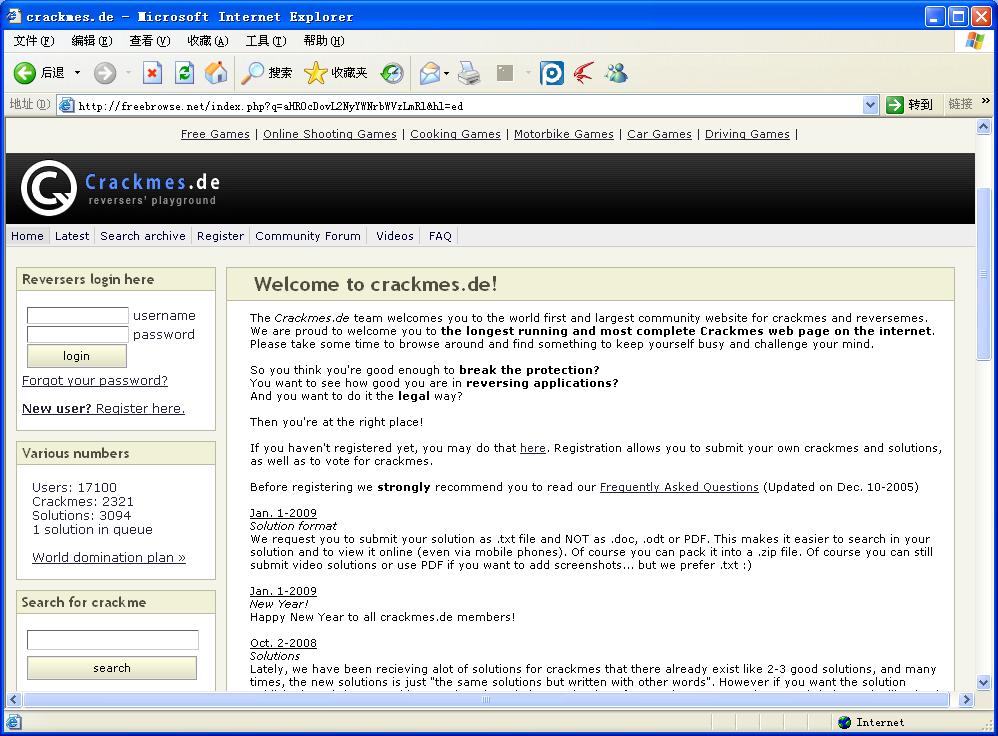Focus the password input field
This screenshot has width=998, height=736.
click(x=78, y=334)
